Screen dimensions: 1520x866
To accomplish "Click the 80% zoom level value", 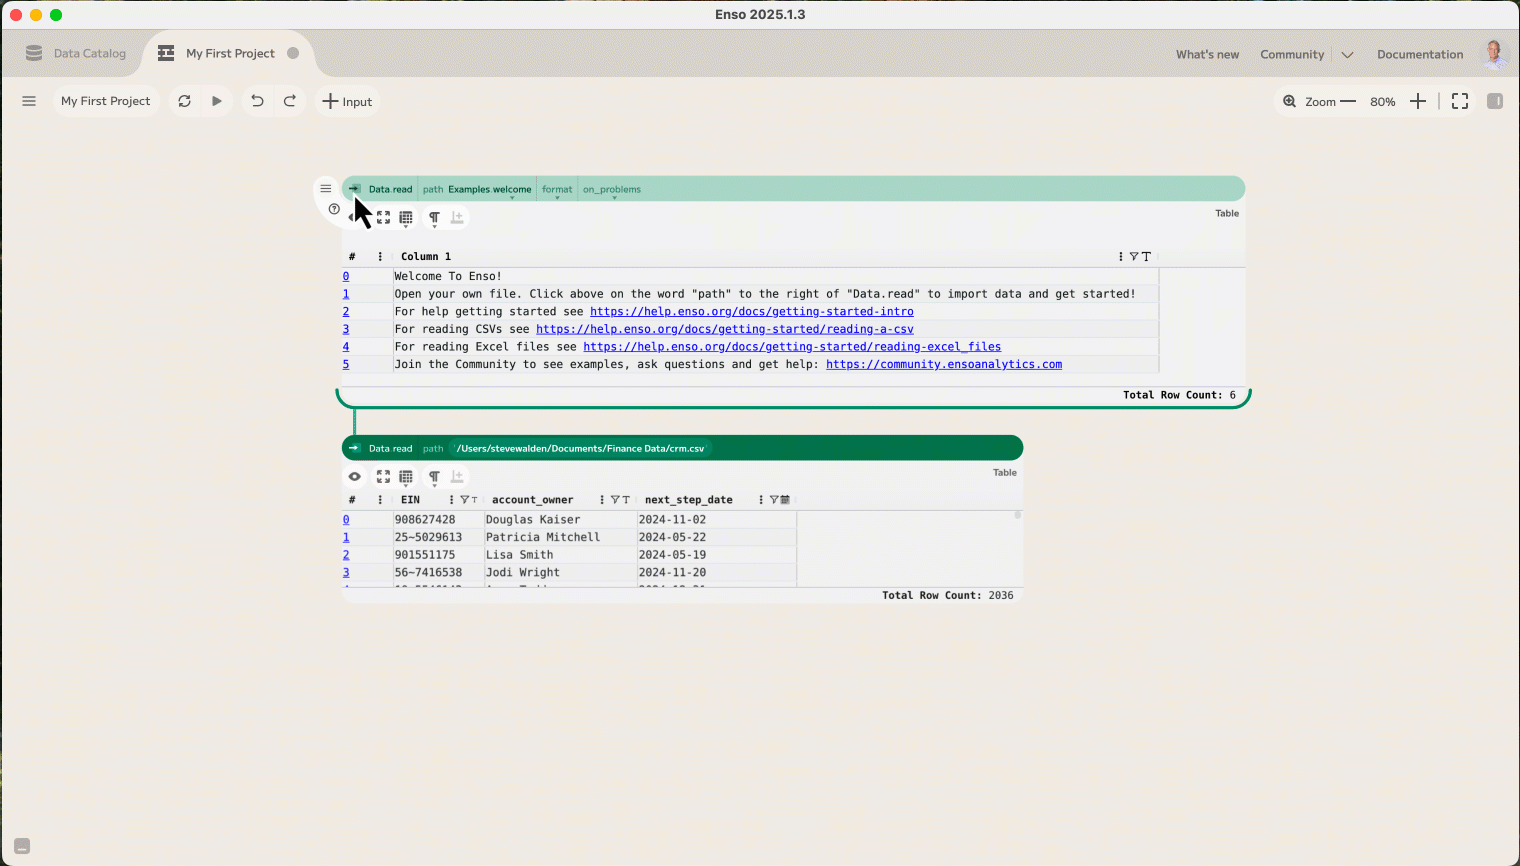I will pyautogui.click(x=1383, y=102).
